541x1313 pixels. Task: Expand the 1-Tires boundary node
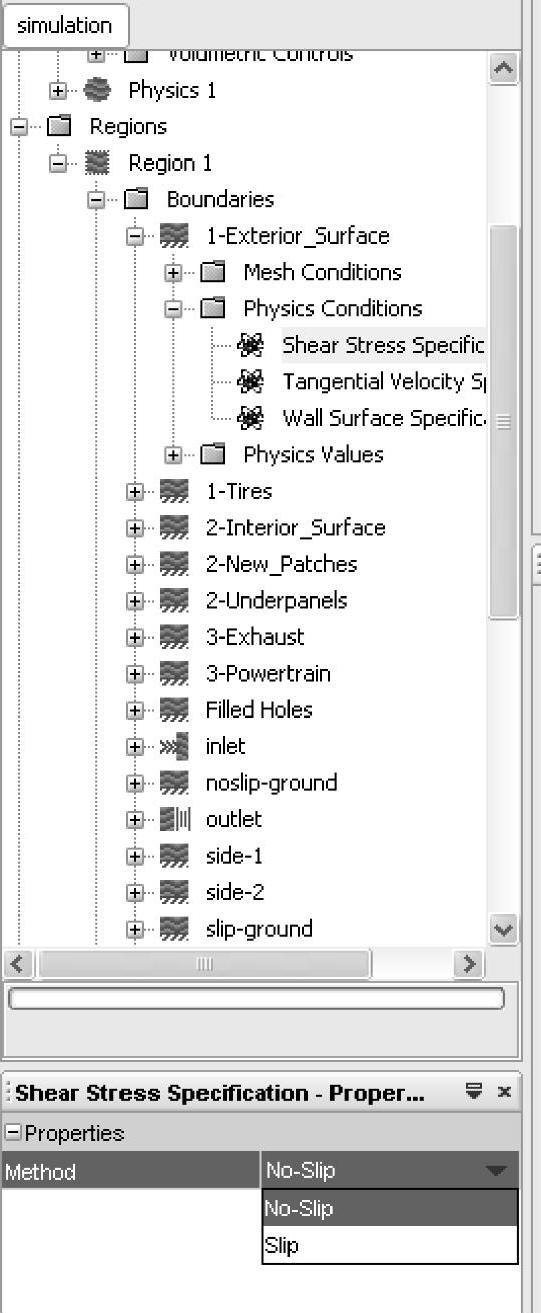(x=135, y=492)
